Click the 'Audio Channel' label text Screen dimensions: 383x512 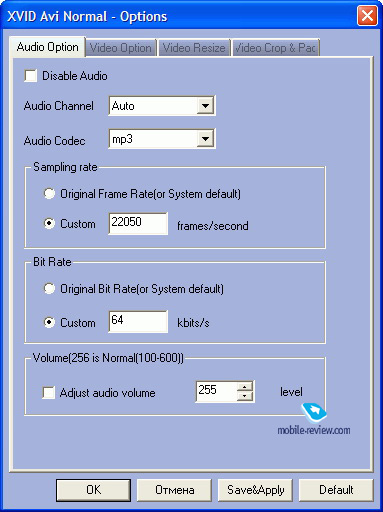(59, 106)
